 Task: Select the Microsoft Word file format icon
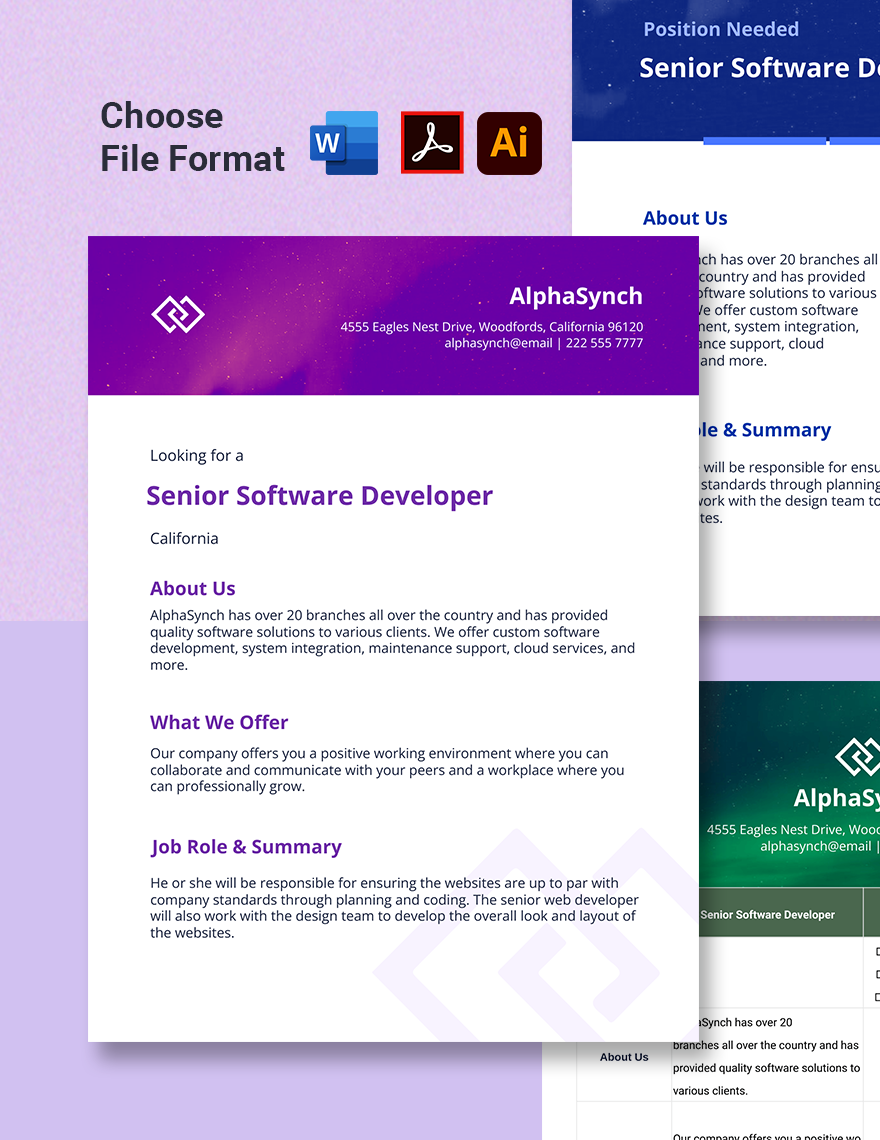343,143
